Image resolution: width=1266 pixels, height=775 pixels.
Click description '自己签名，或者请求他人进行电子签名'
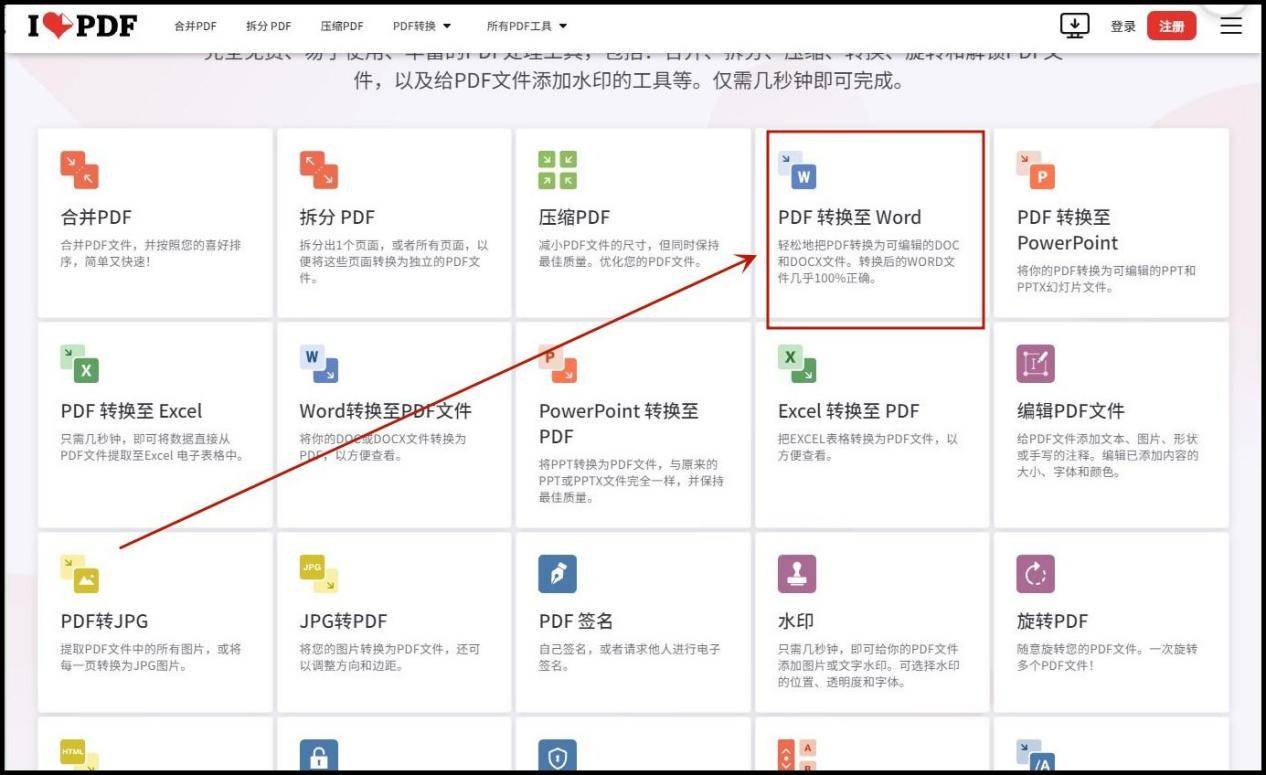coord(629,657)
